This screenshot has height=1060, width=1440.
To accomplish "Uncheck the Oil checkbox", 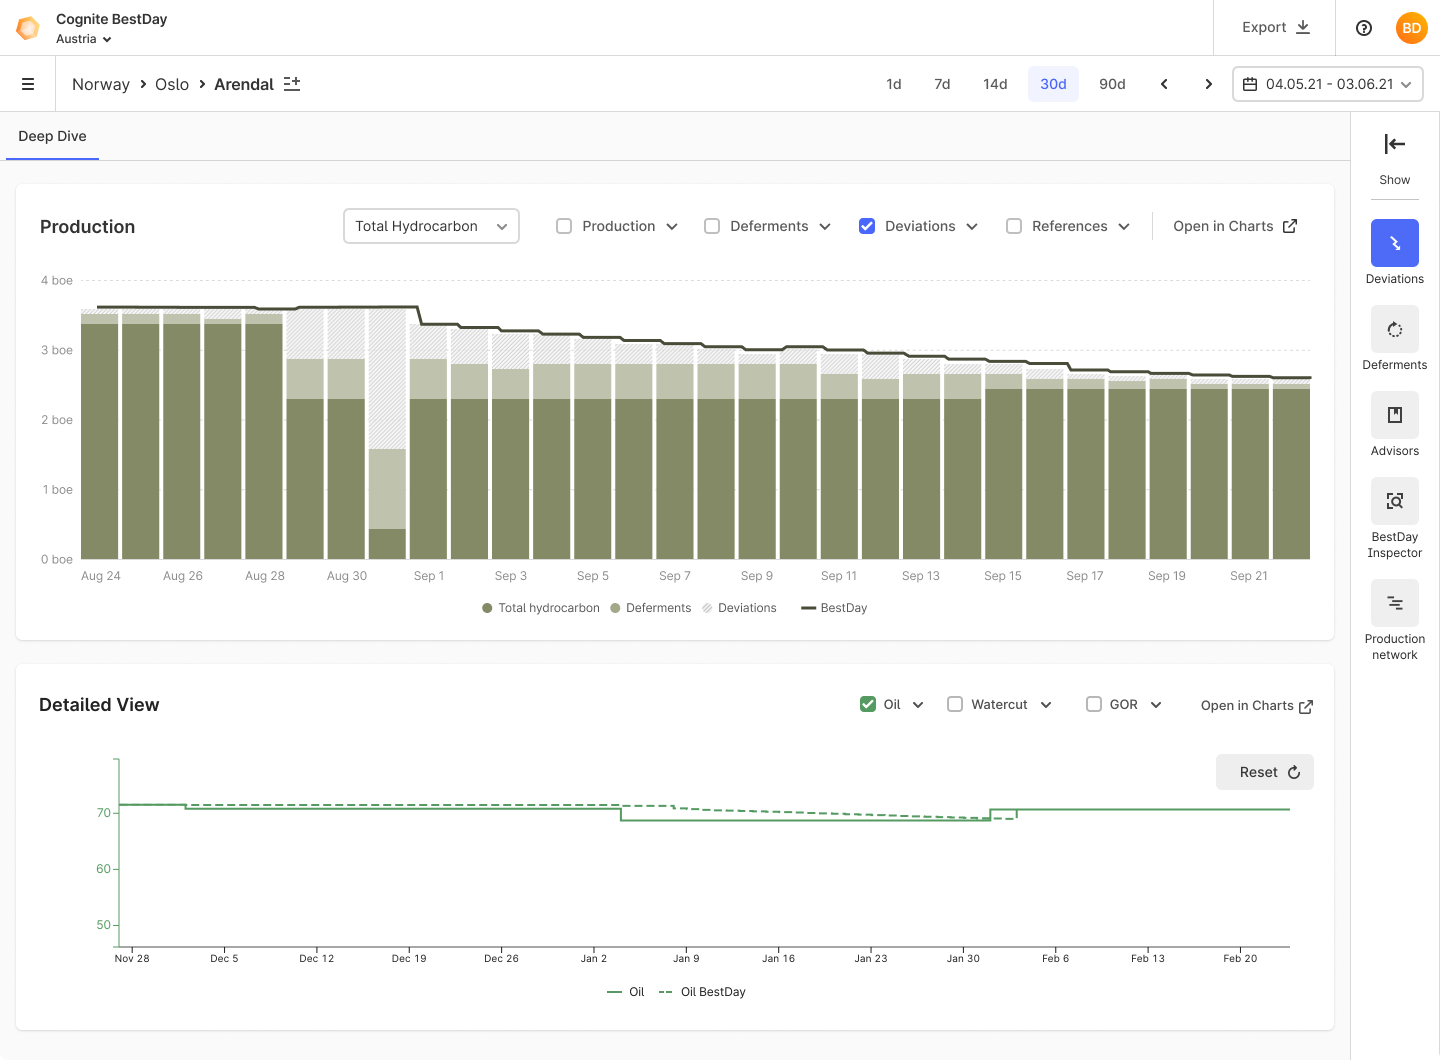I will tap(868, 704).
